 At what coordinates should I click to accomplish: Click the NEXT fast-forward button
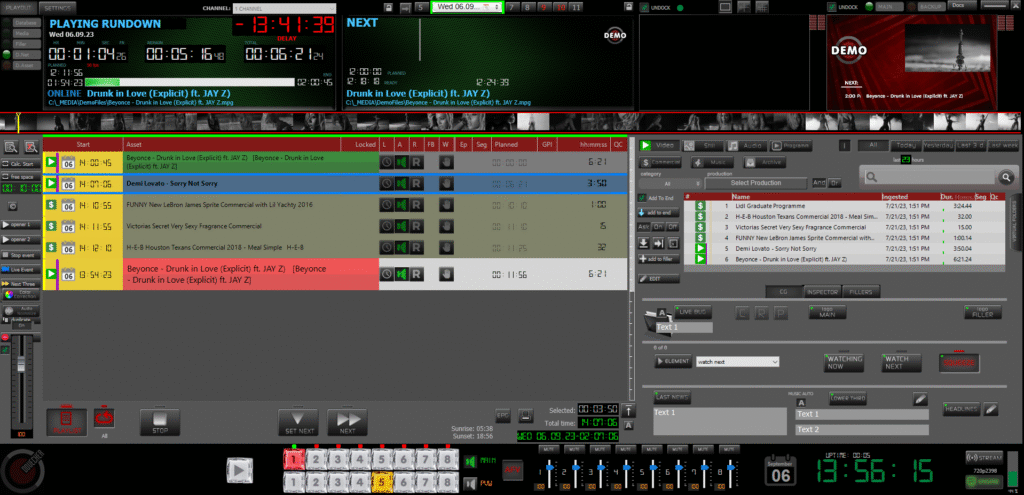point(347,421)
